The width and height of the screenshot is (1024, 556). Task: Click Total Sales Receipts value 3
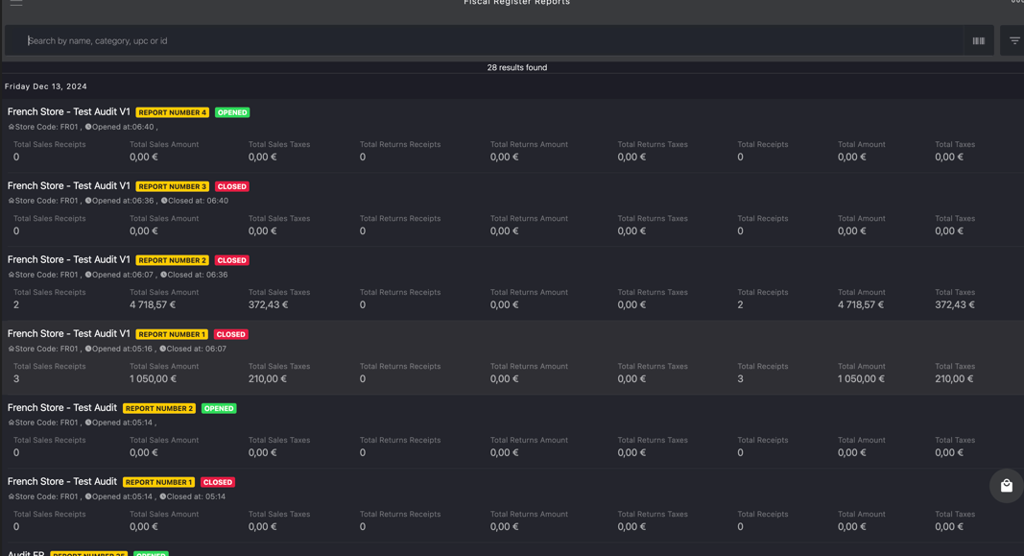coord(16,378)
